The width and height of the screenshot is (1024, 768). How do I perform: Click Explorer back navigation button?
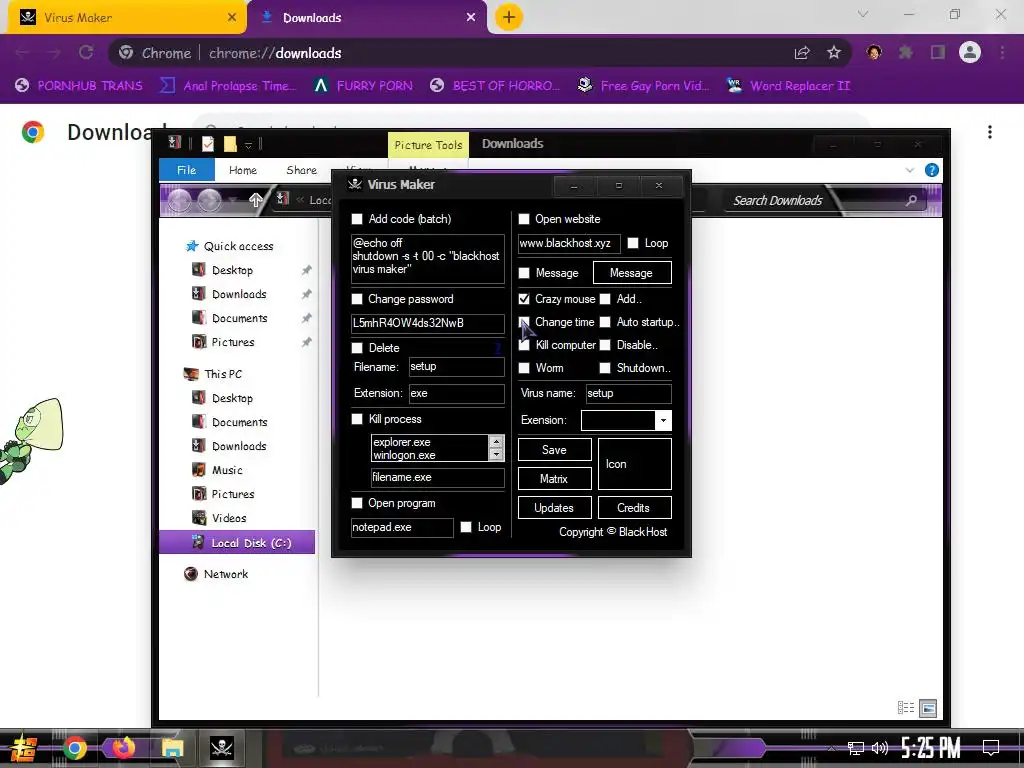[180, 200]
